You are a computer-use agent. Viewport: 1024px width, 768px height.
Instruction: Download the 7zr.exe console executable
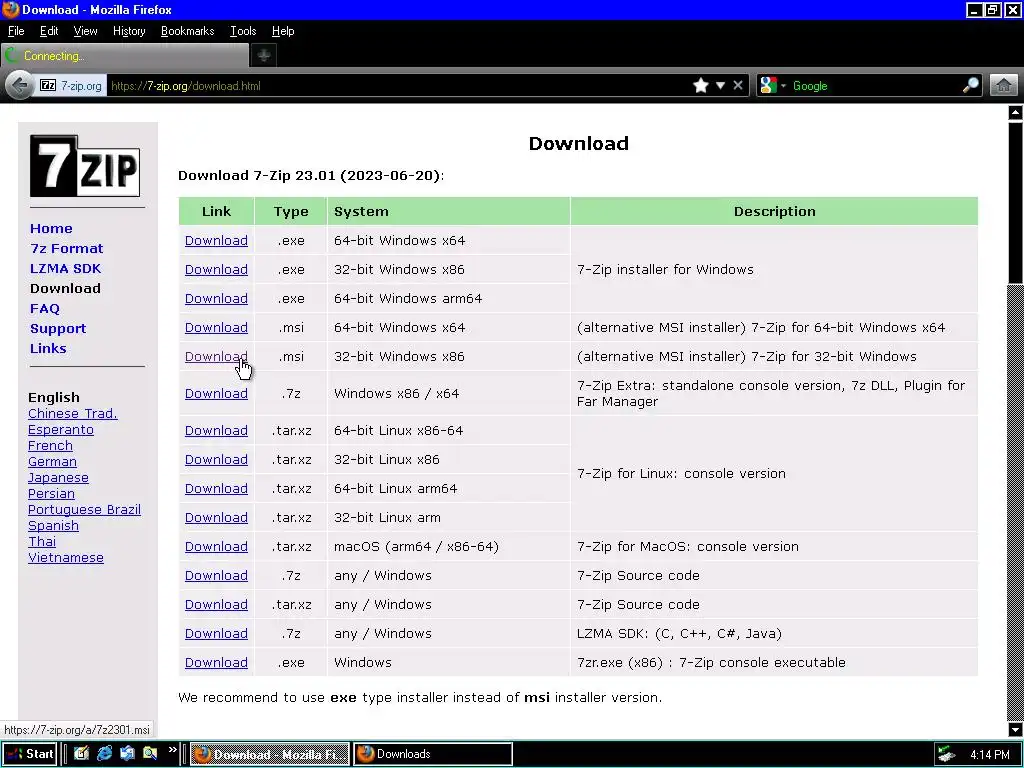[x=216, y=662]
